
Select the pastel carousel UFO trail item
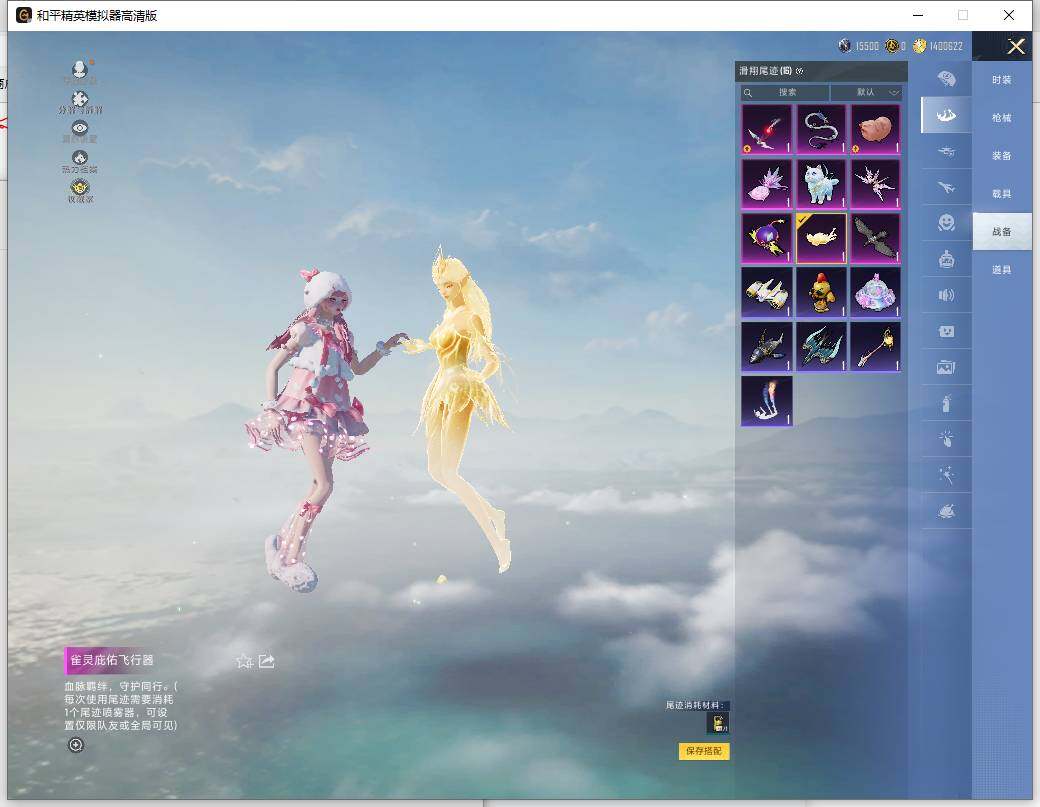[876, 292]
